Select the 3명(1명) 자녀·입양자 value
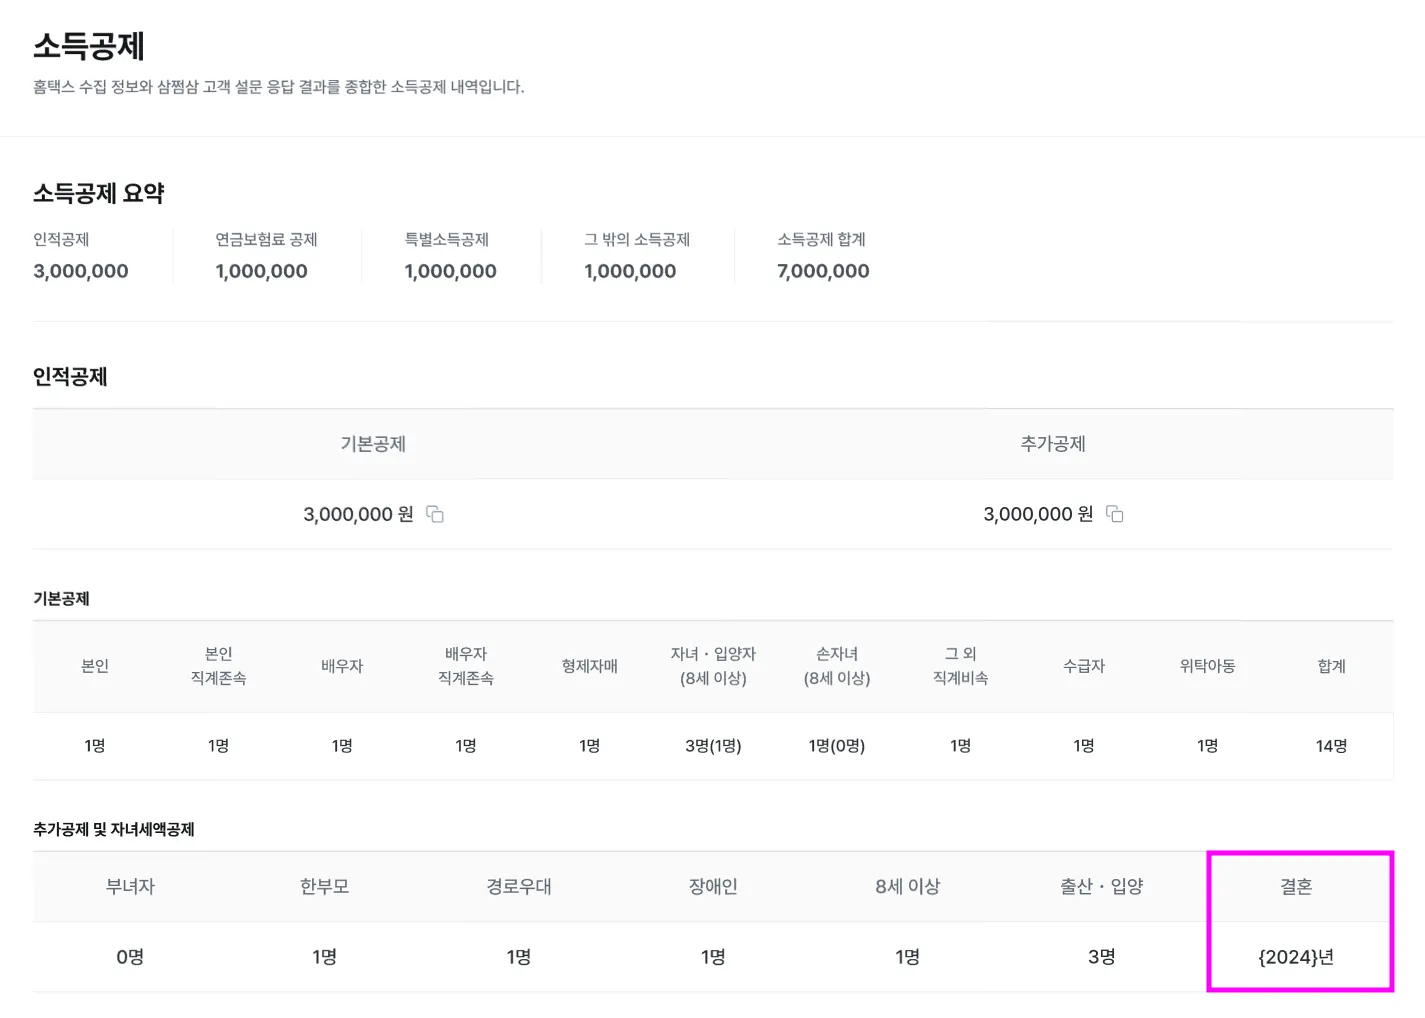Viewport: 1425px width, 1018px height. pos(713,746)
